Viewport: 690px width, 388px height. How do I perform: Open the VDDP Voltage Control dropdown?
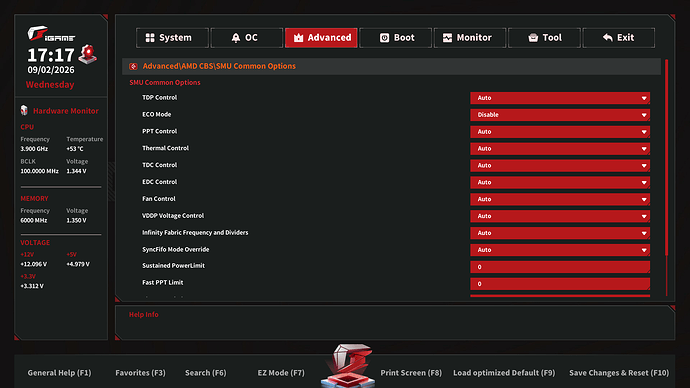click(x=560, y=216)
